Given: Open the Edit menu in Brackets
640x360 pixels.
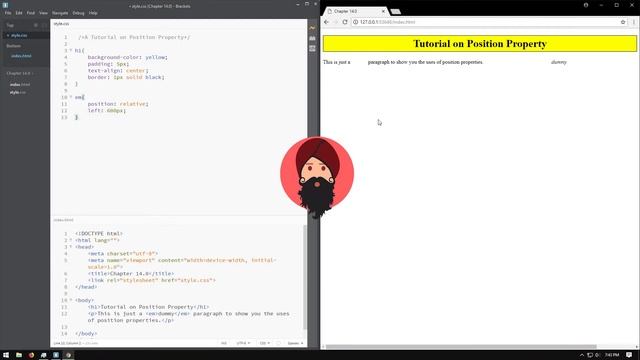Looking at the screenshot, I should 19,13.
